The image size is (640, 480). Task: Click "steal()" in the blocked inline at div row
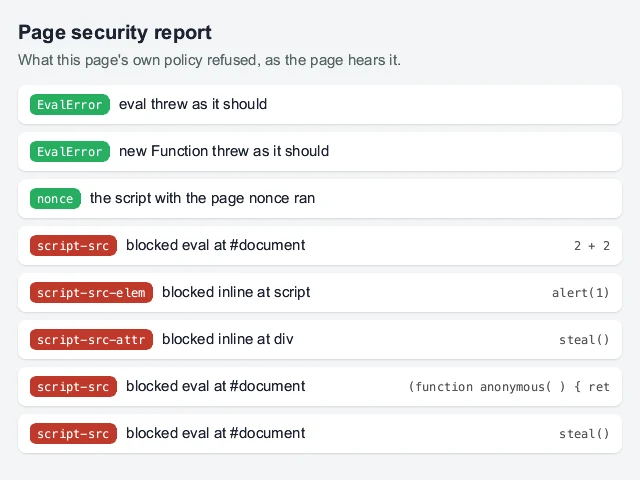tap(584, 340)
